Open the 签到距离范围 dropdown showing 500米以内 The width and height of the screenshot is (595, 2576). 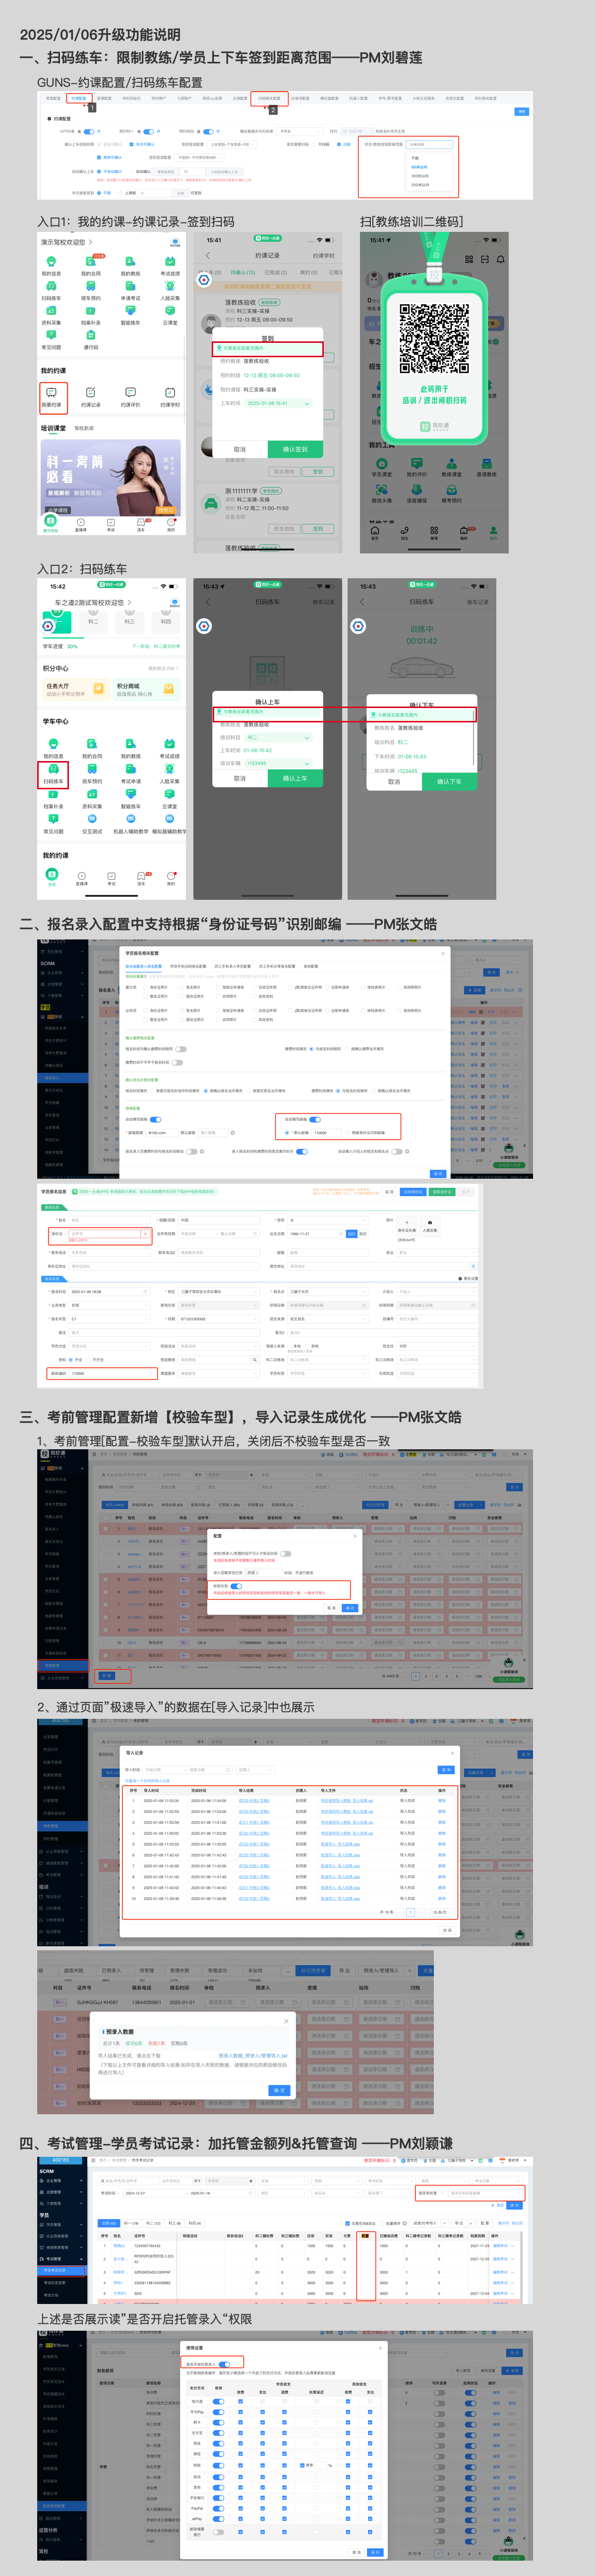point(430,144)
